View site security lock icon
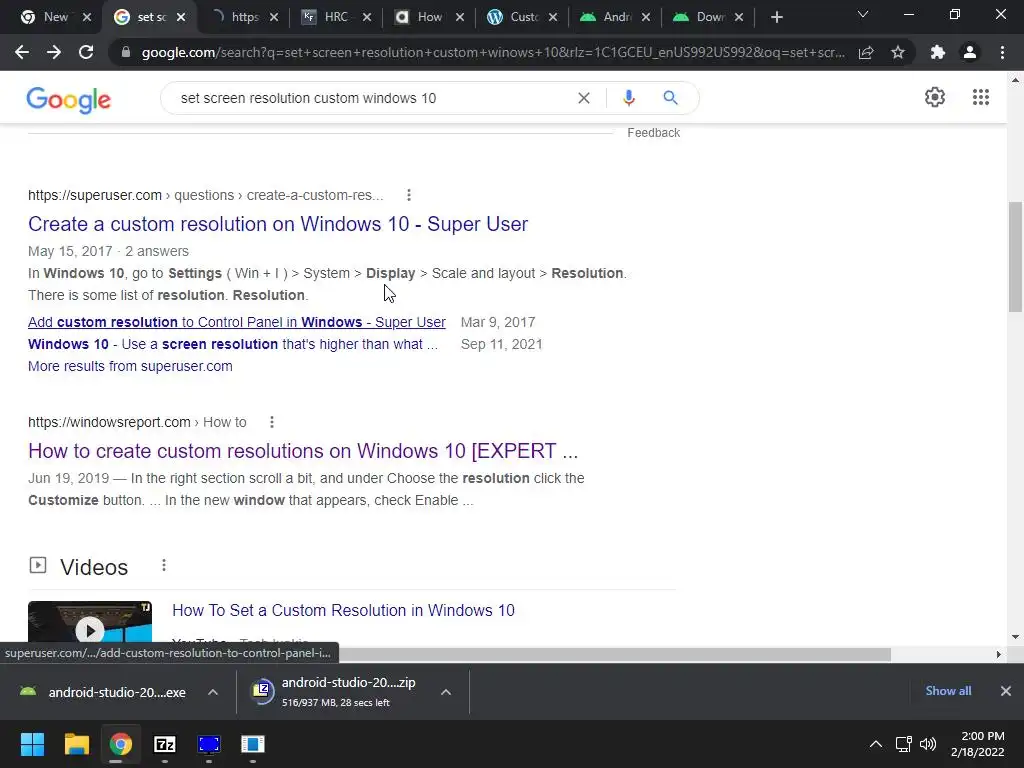Screen dimensions: 1024x768 coord(126,52)
